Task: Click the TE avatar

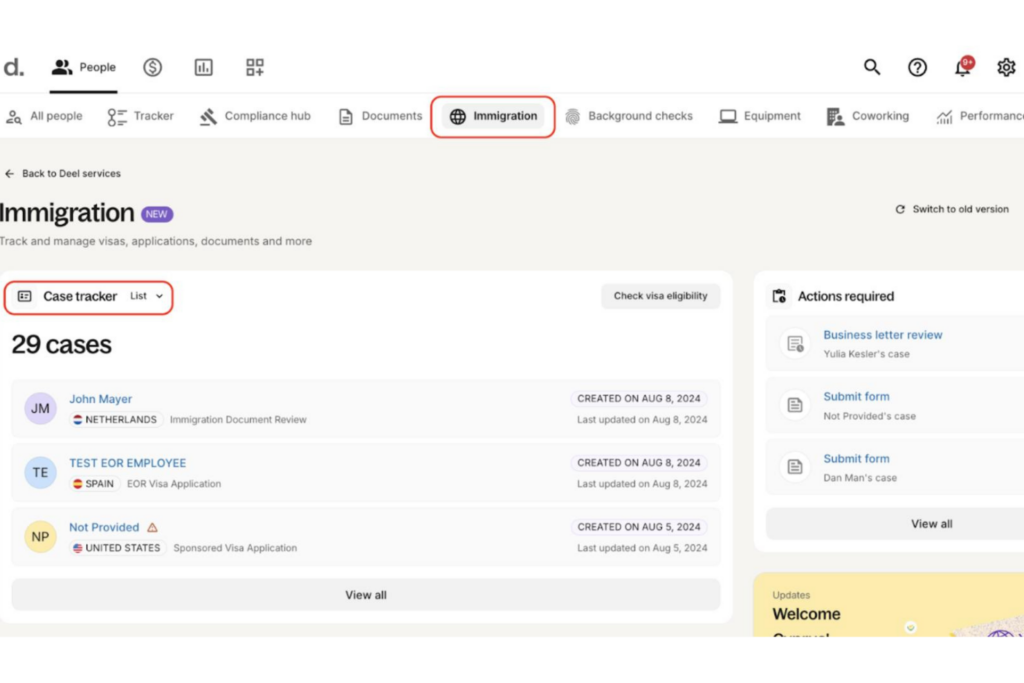Action: 40,472
